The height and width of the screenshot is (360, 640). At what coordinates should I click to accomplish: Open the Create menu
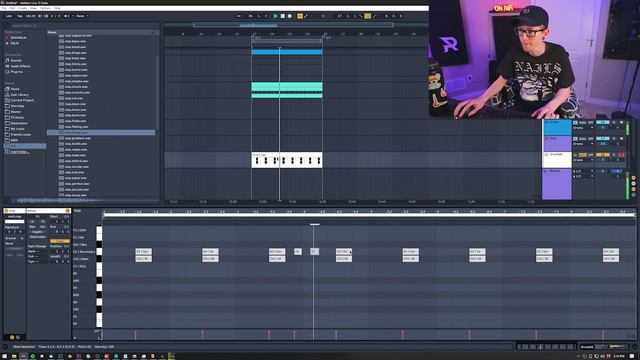coord(22,8)
